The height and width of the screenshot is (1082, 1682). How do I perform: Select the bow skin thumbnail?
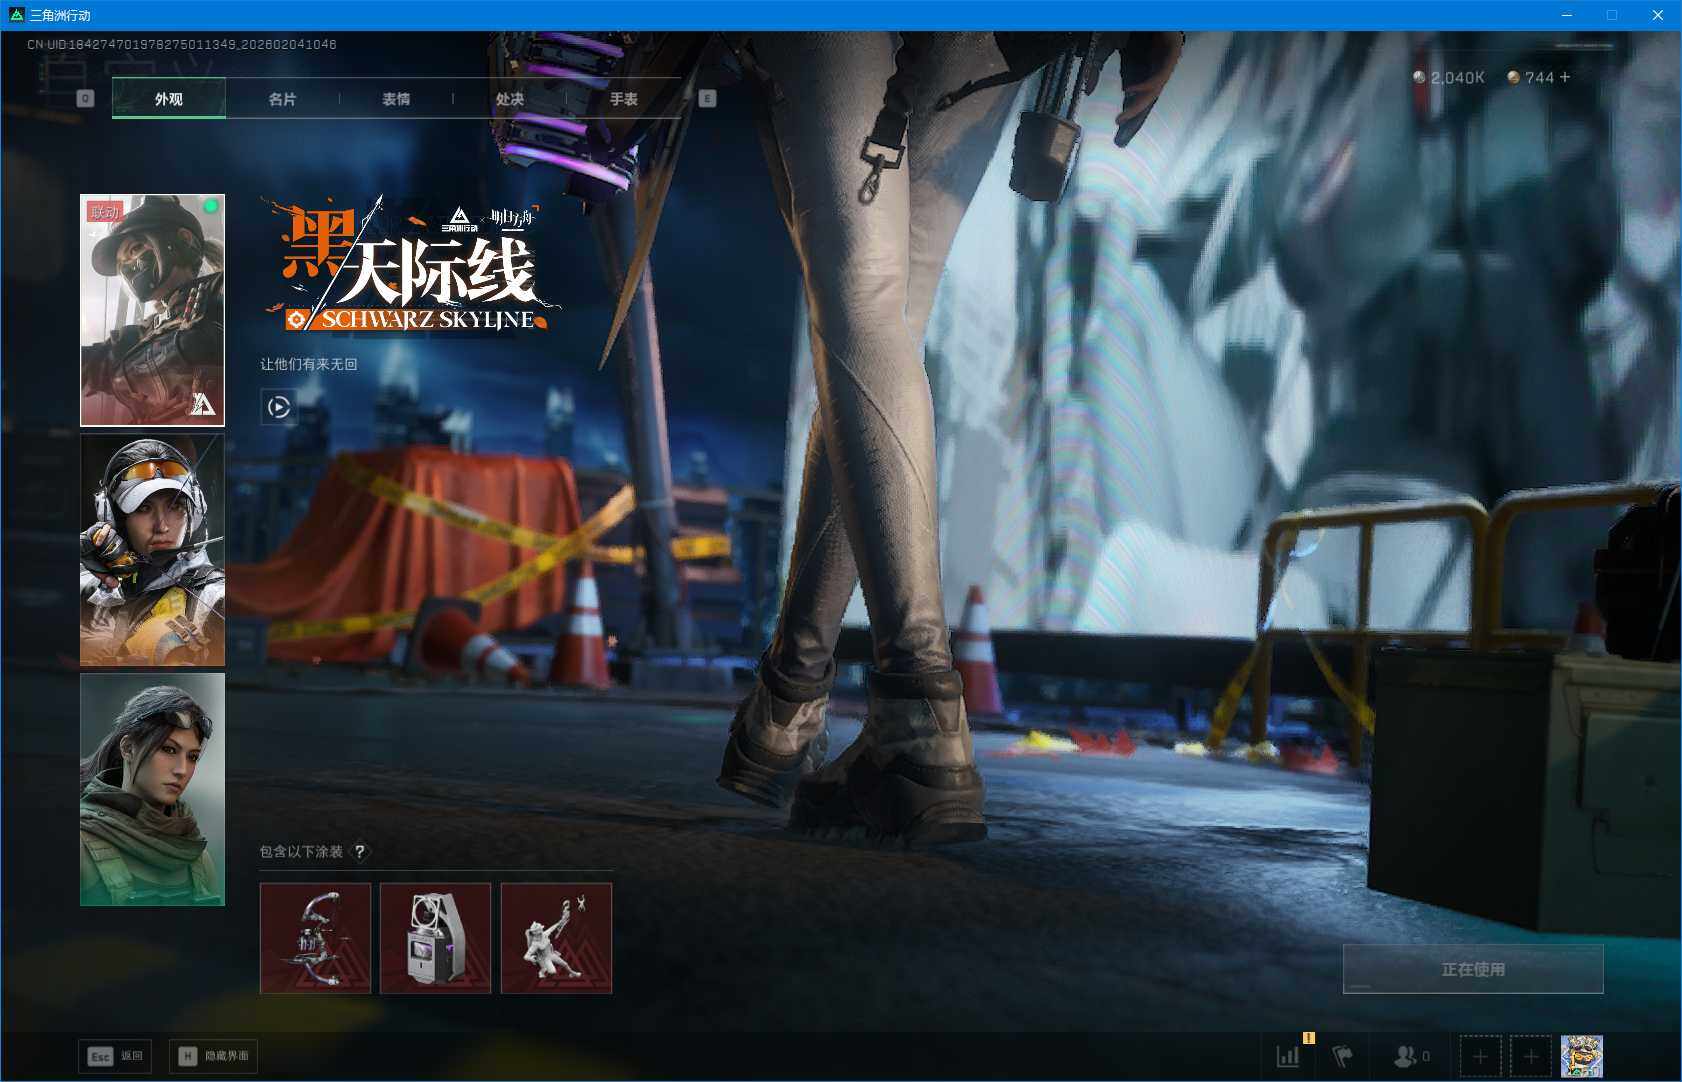tap(315, 937)
